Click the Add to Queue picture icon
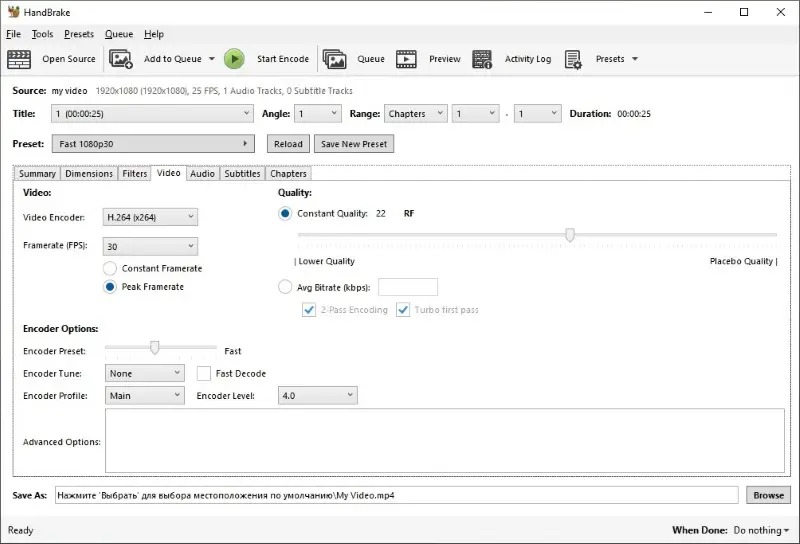800x544 pixels. pyautogui.click(x=121, y=59)
